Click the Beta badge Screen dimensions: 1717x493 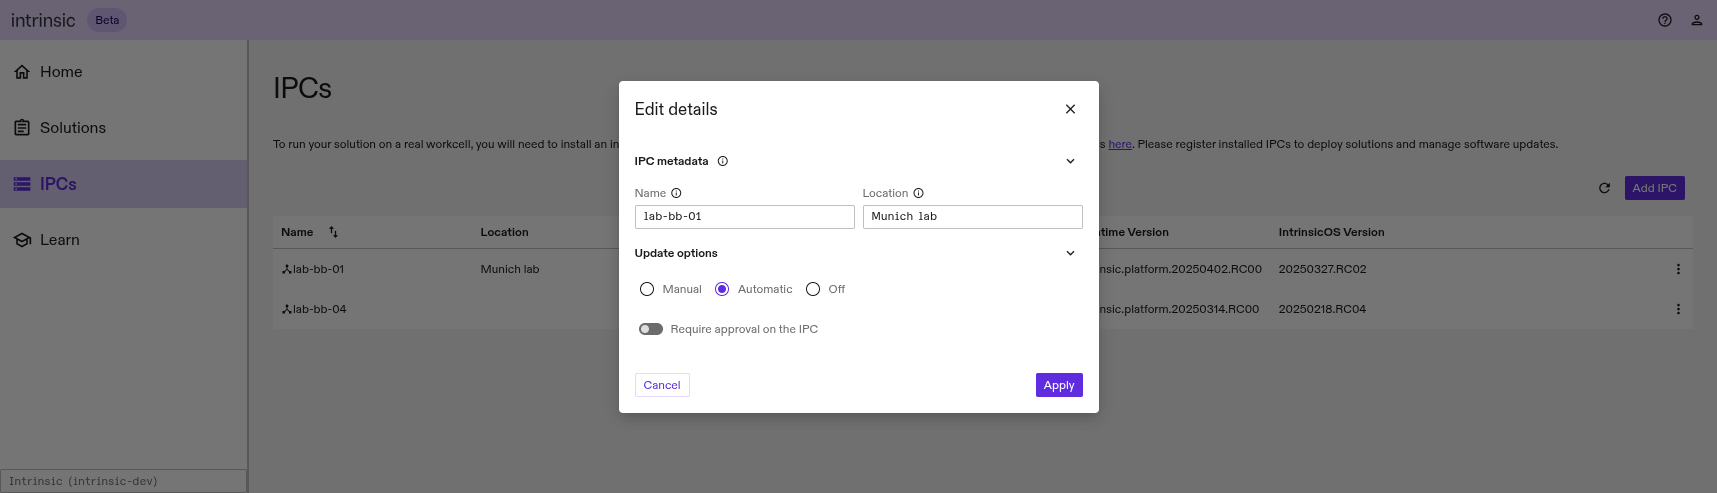107,20
